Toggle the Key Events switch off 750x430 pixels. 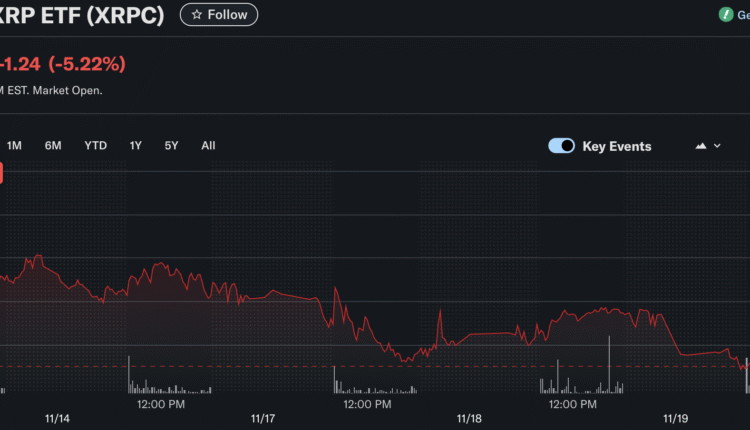click(x=561, y=146)
